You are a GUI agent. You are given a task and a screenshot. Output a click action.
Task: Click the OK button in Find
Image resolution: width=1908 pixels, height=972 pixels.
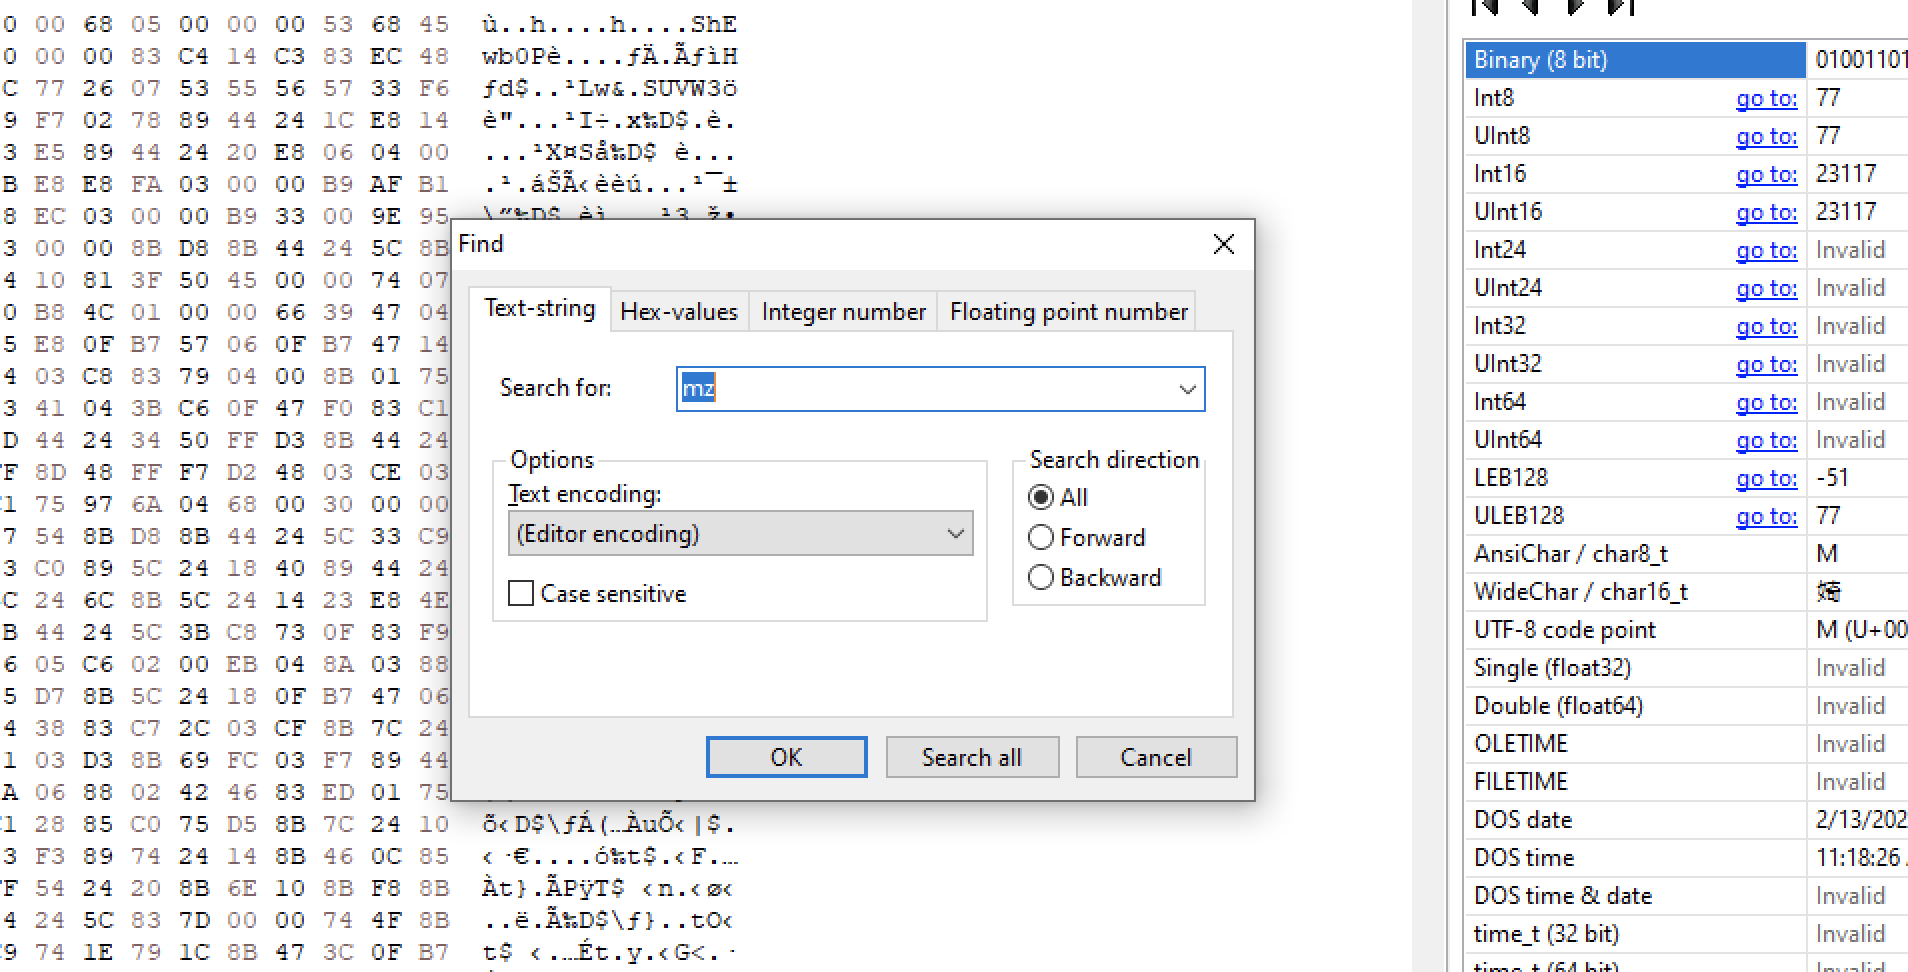click(786, 757)
